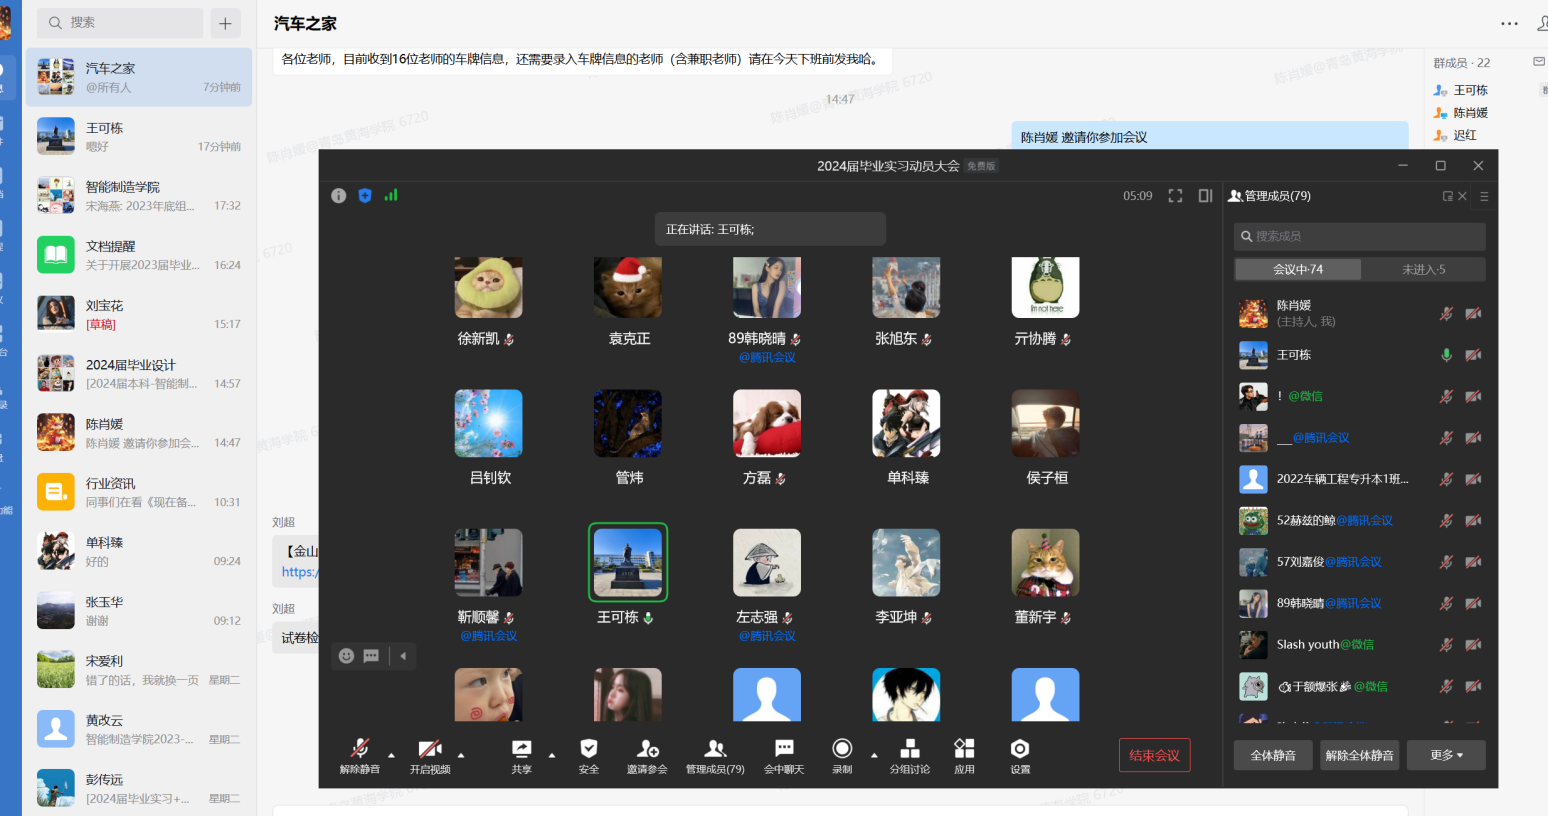Open the 汽车之家 chat conversation
The height and width of the screenshot is (816, 1548).
click(x=139, y=77)
